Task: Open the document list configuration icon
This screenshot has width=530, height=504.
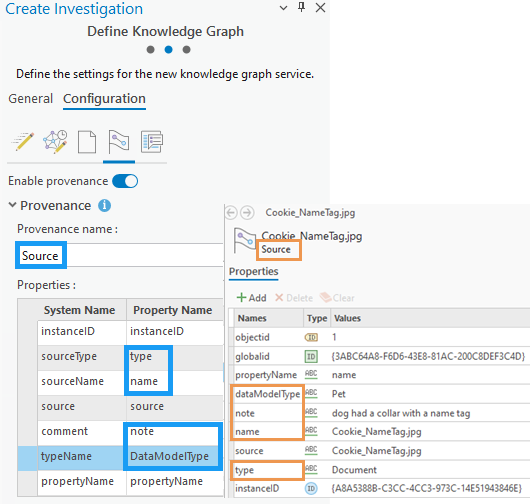Action: [152, 142]
